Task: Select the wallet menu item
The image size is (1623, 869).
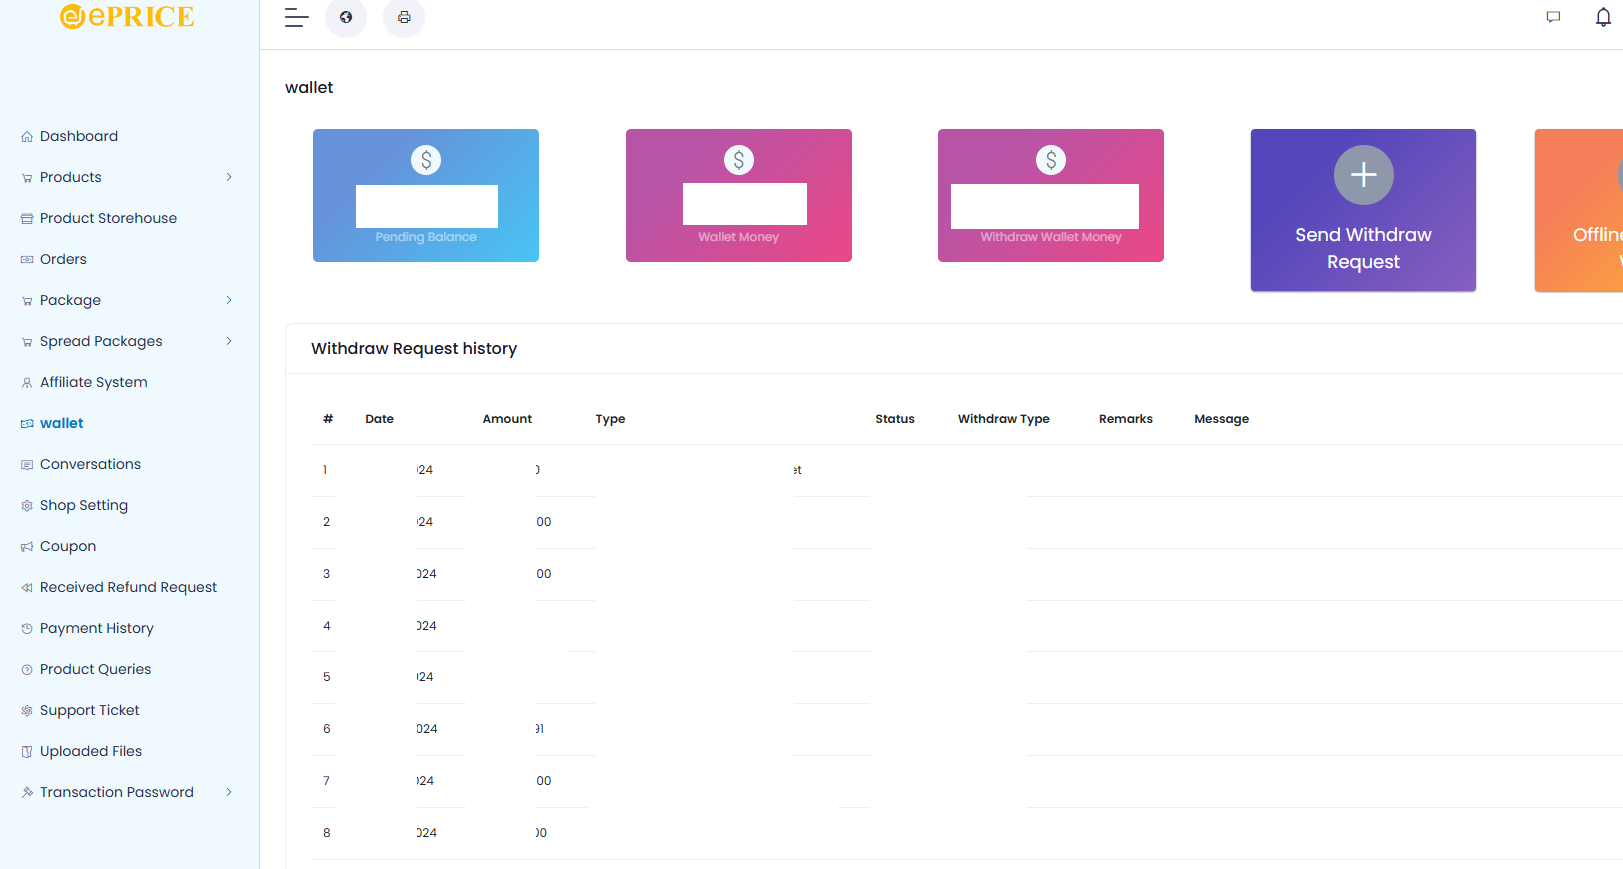Action: pos(62,423)
